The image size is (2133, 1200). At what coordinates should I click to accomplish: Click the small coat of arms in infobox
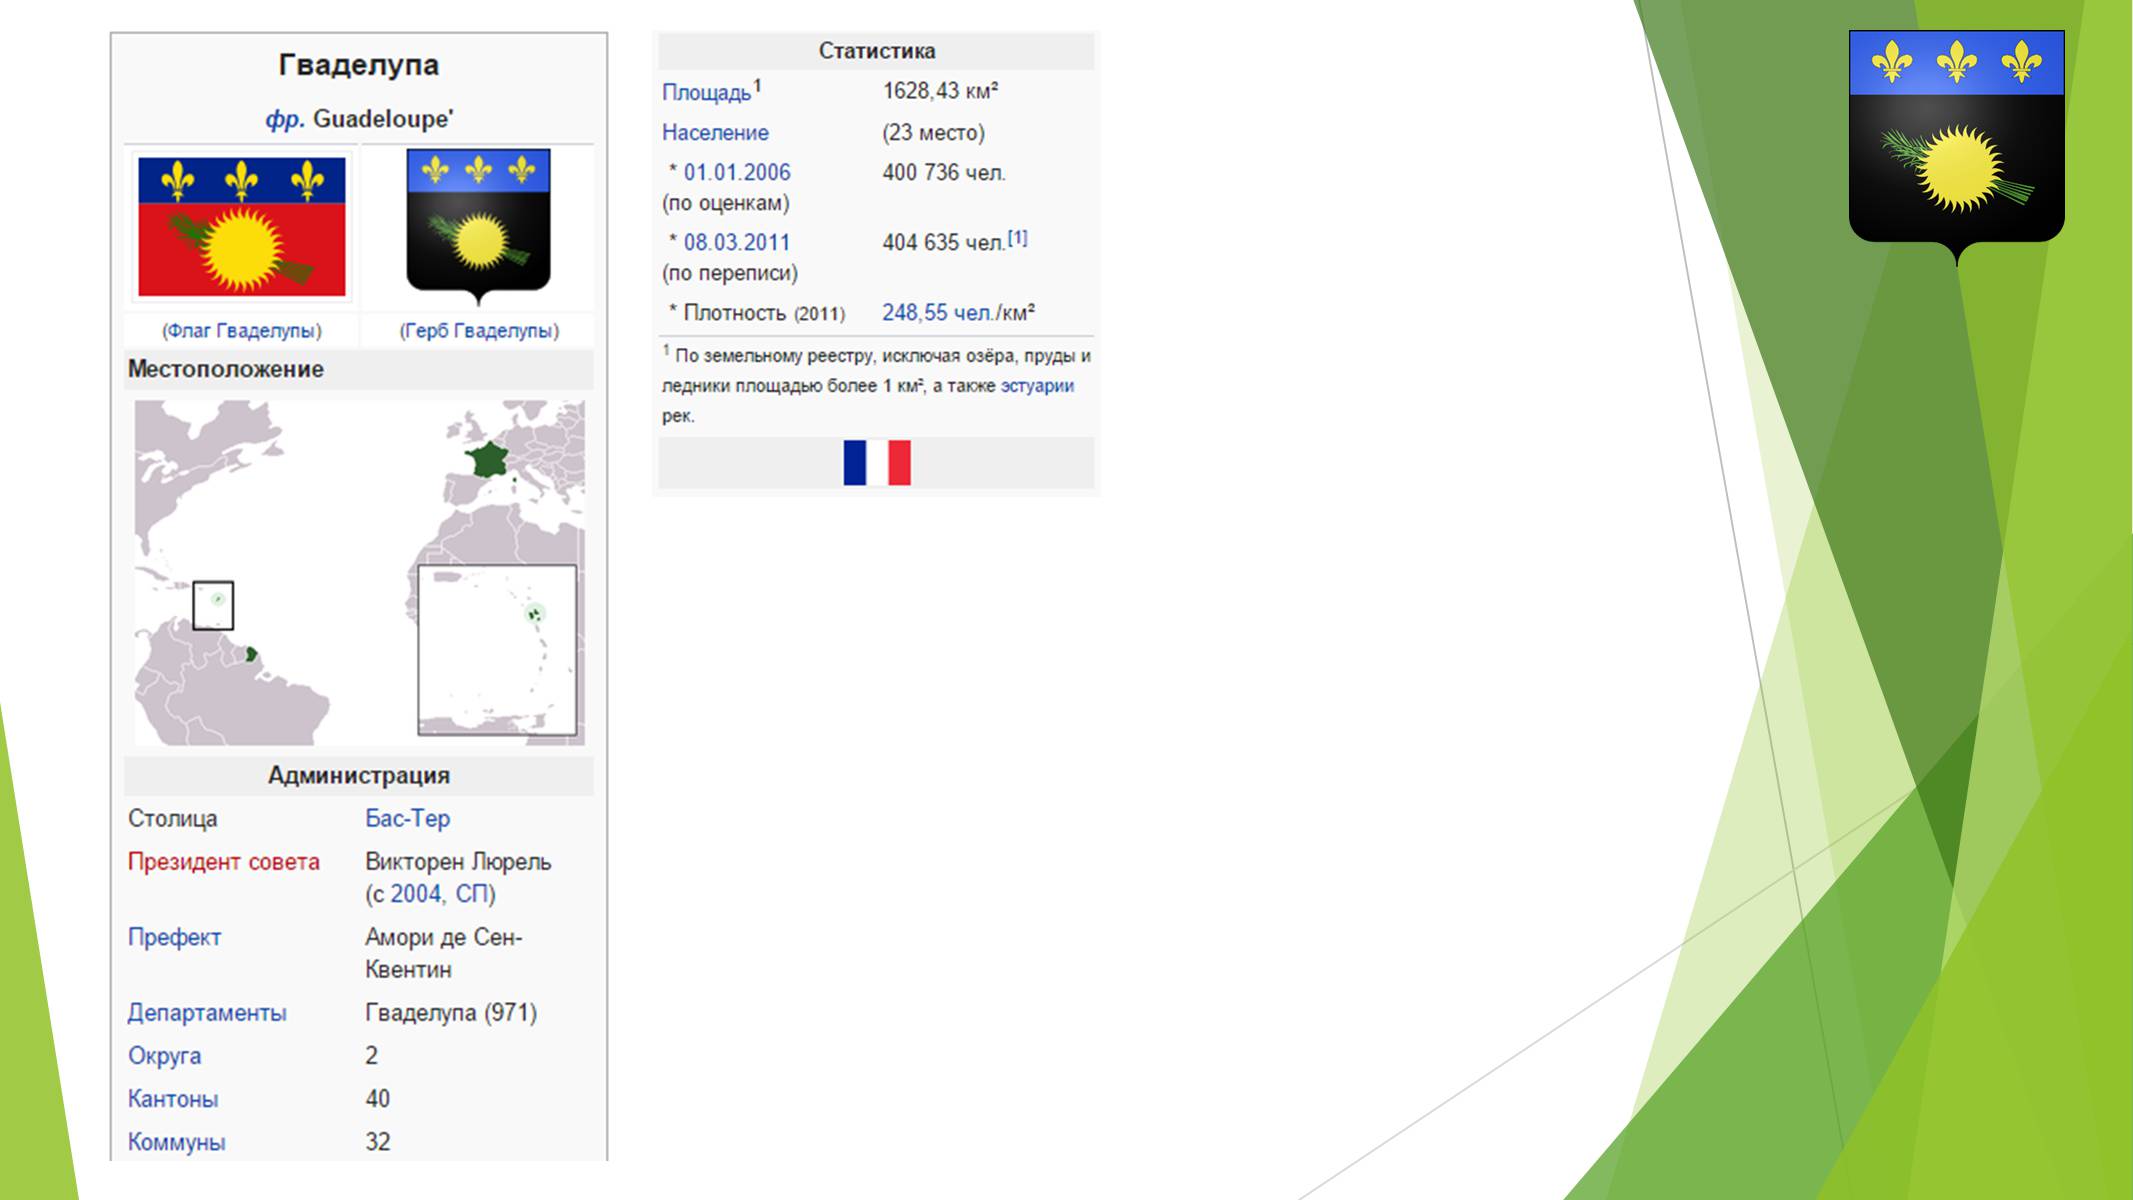click(478, 227)
